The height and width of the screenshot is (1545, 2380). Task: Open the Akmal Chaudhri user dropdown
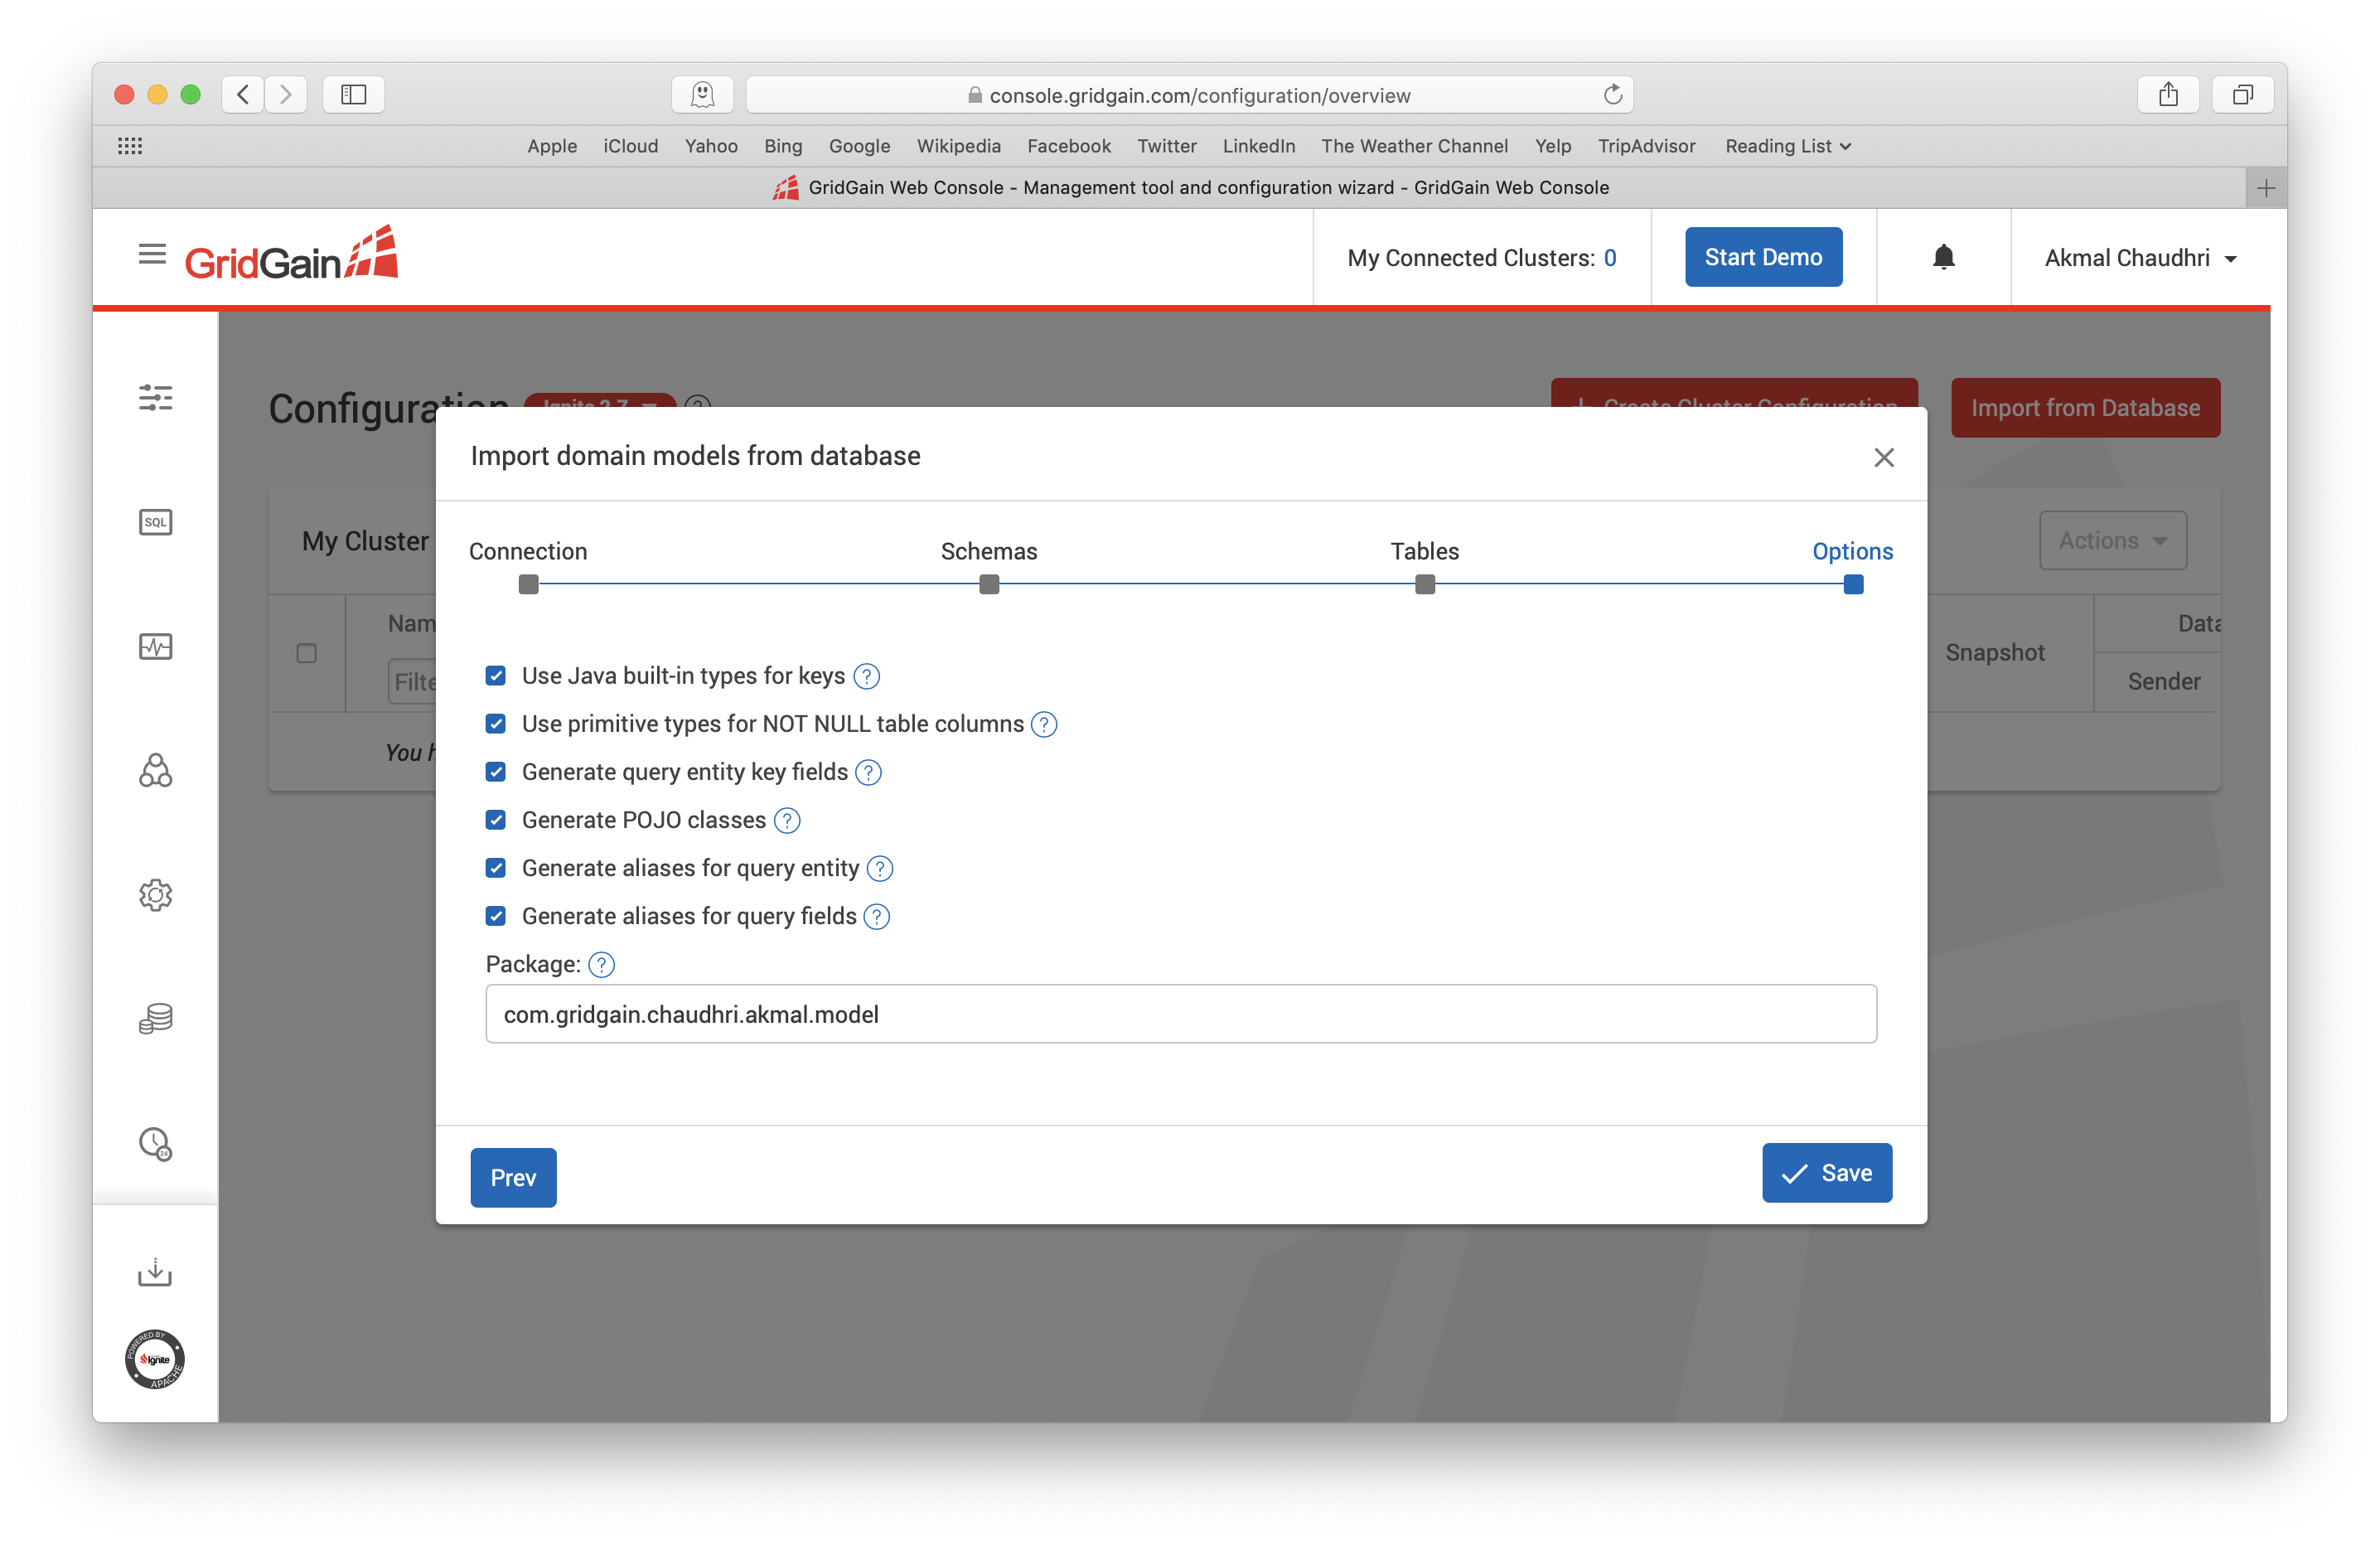2136,257
